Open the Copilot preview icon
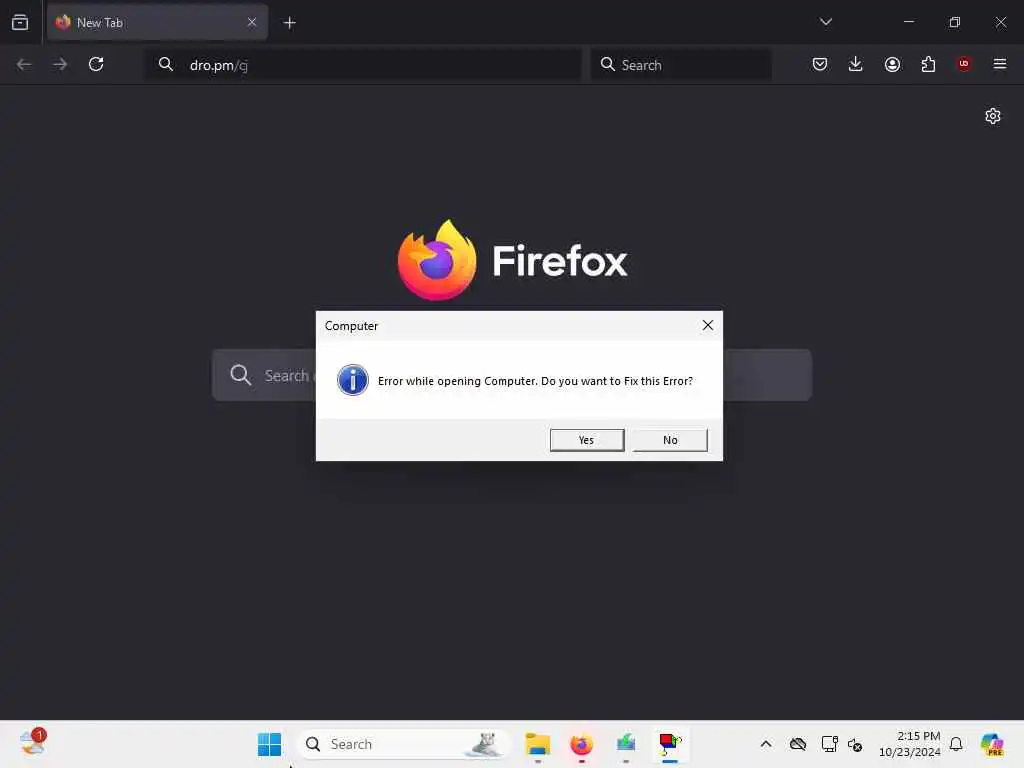1024x768 pixels. pos(992,744)
